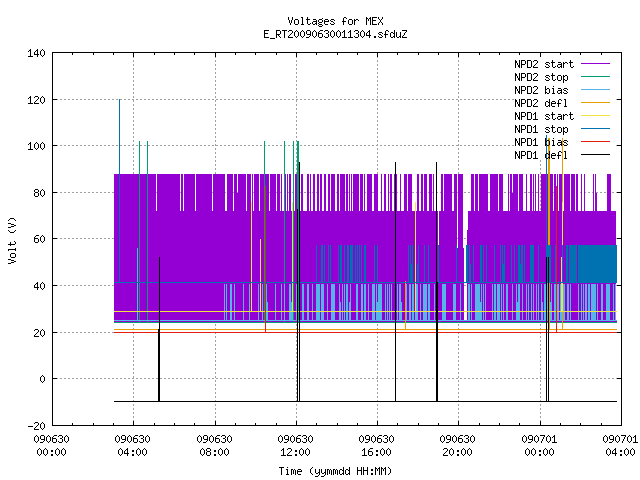Click the 090630 date label above 08:00
640x480 pixels.
coord(214,440)
